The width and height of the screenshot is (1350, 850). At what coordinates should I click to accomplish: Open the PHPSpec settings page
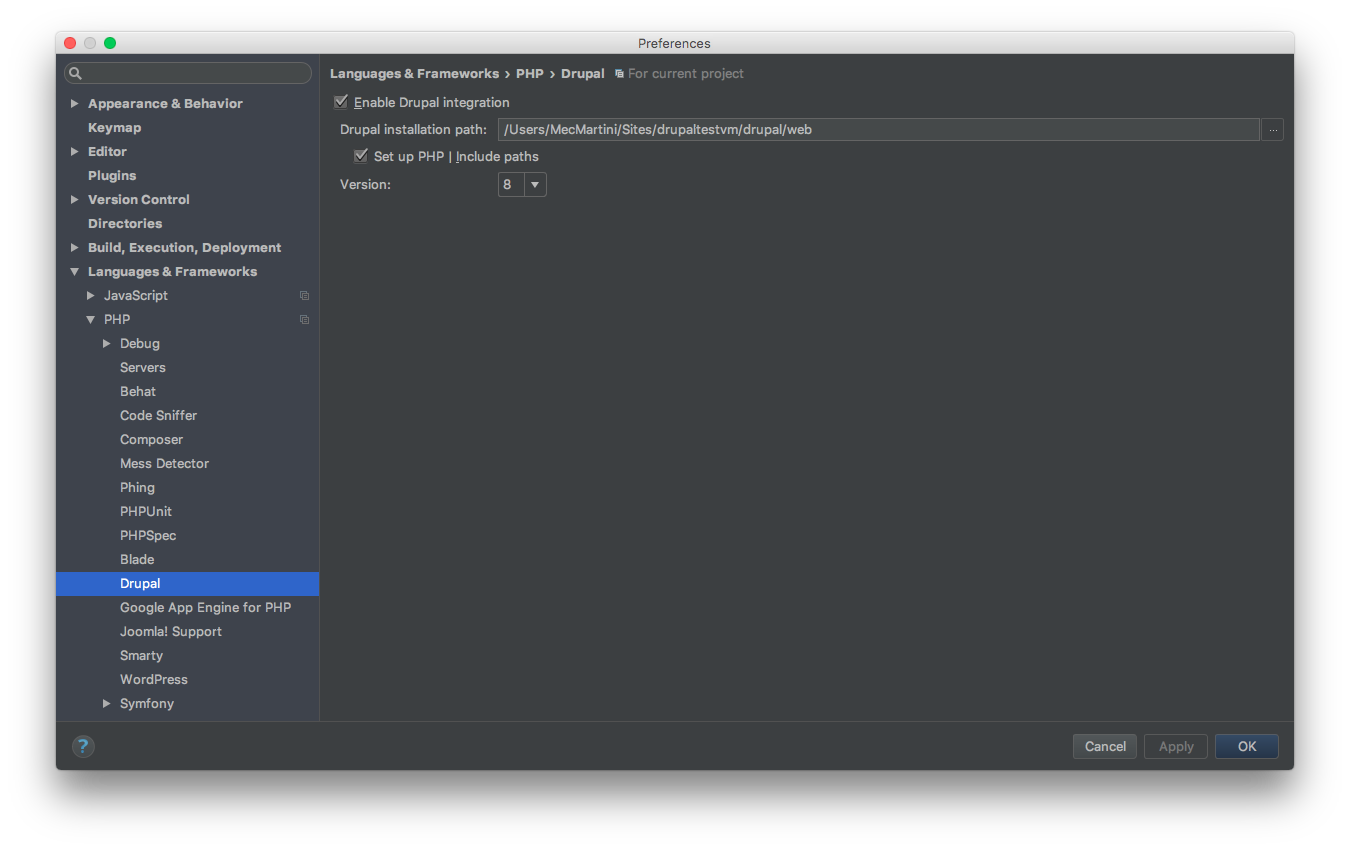pos(148,536)
